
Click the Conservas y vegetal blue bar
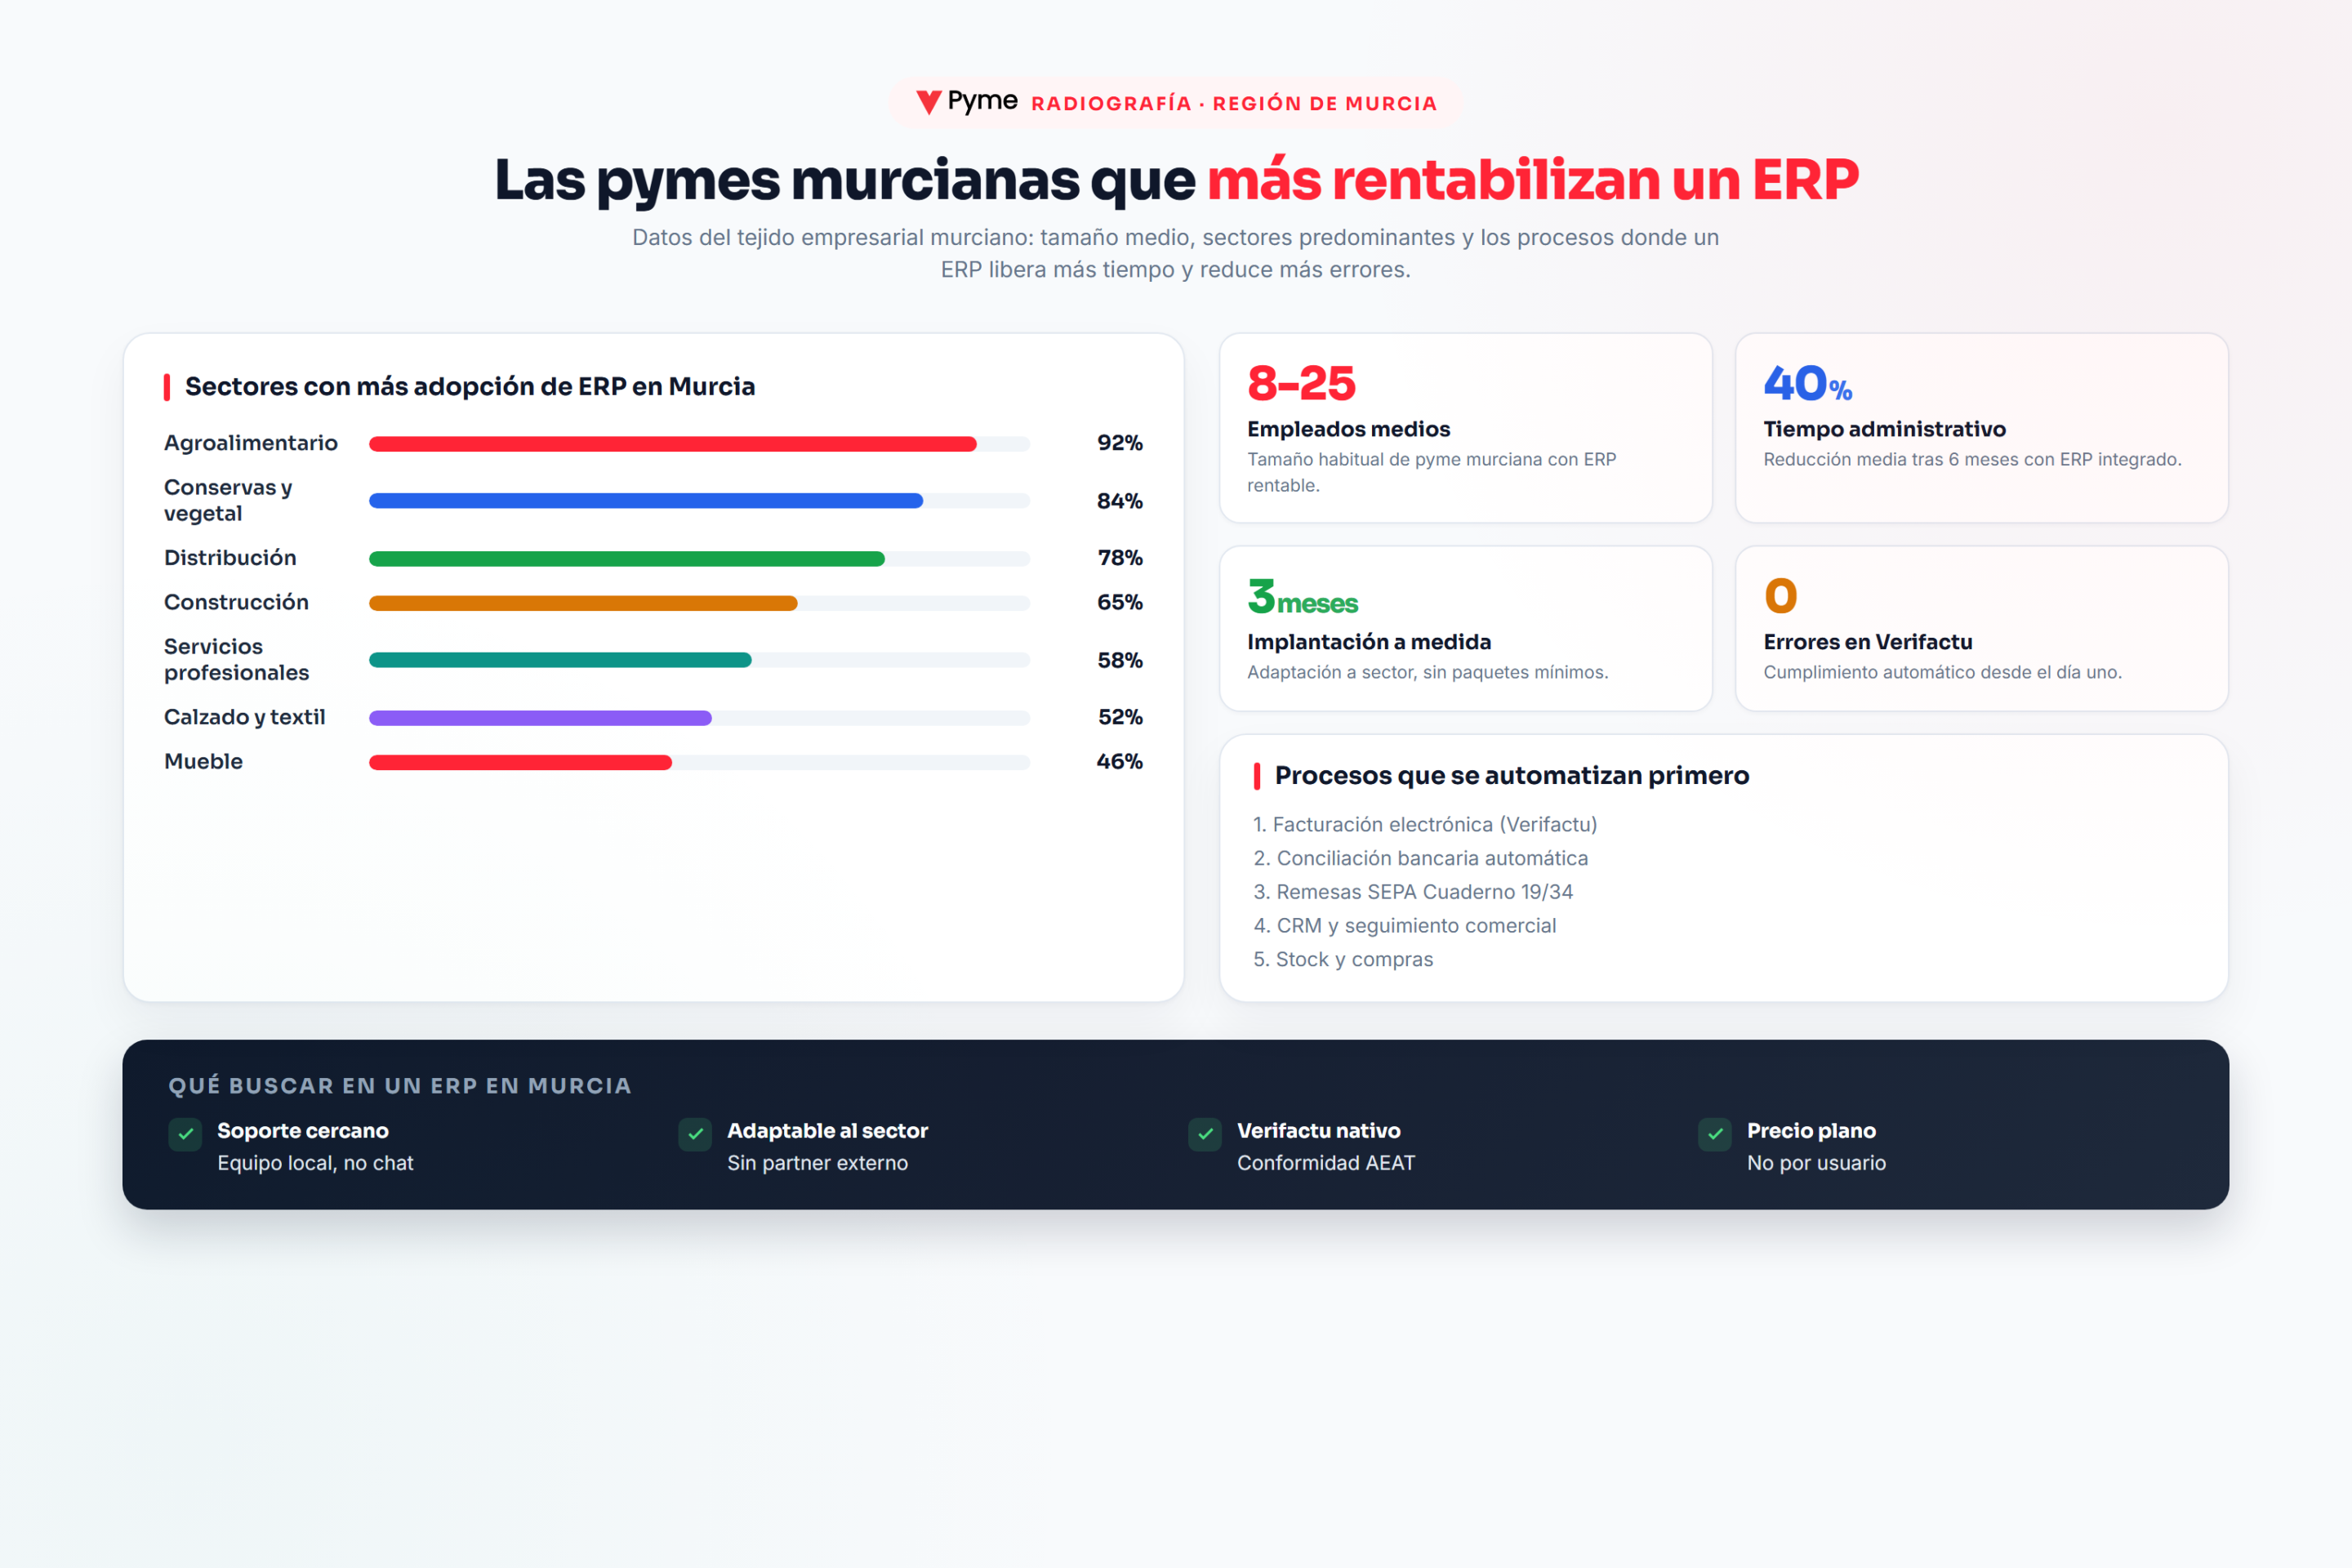(x=646, y=501)
